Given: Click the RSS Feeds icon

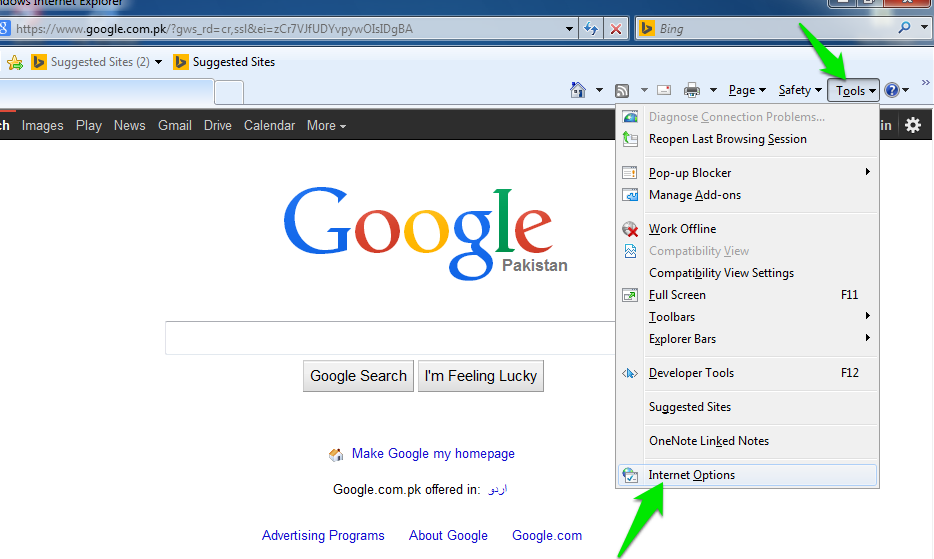Looking at the screenshot, I should 622,91.
